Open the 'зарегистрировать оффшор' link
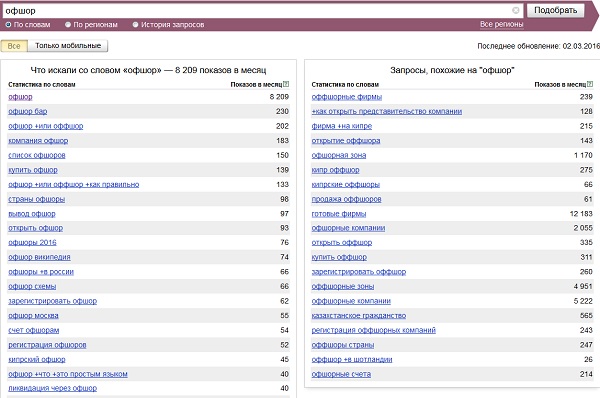 tap(359, 272)
